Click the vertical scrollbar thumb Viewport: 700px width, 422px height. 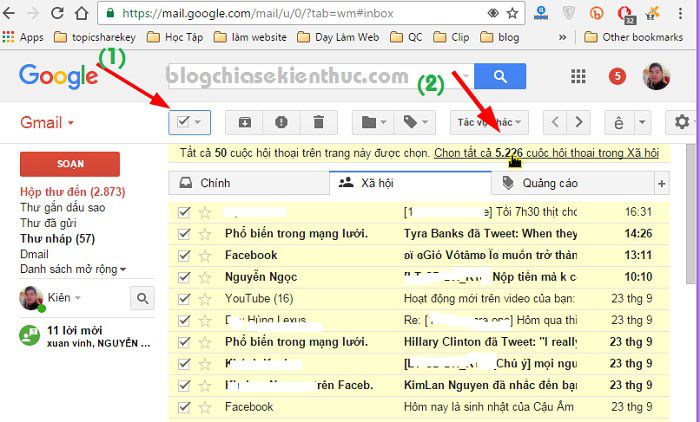coord(691,213)
